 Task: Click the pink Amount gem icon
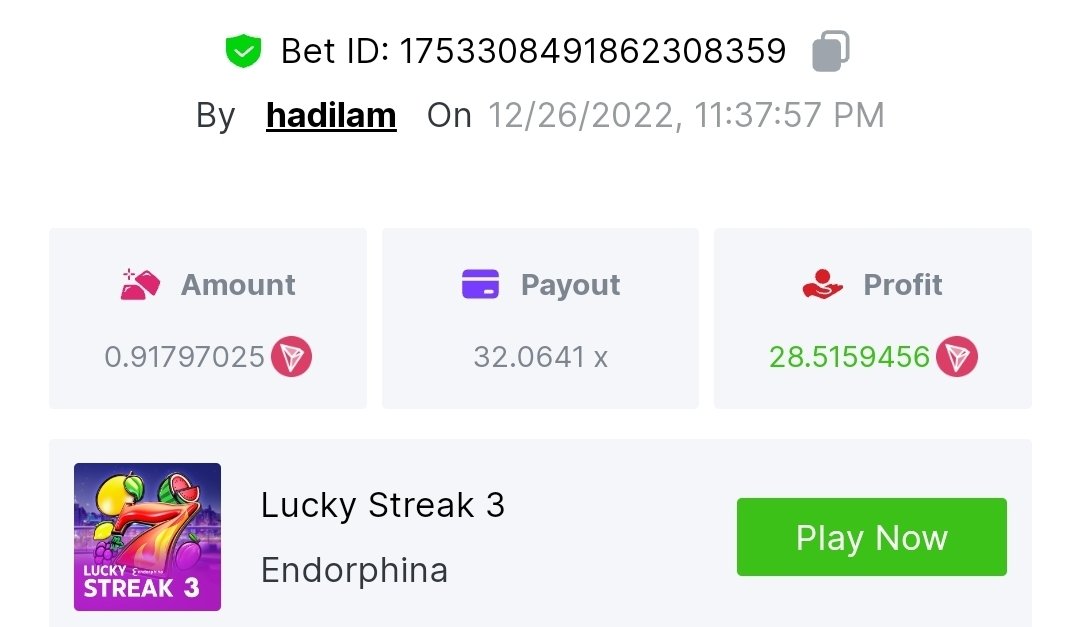(140, 285)
